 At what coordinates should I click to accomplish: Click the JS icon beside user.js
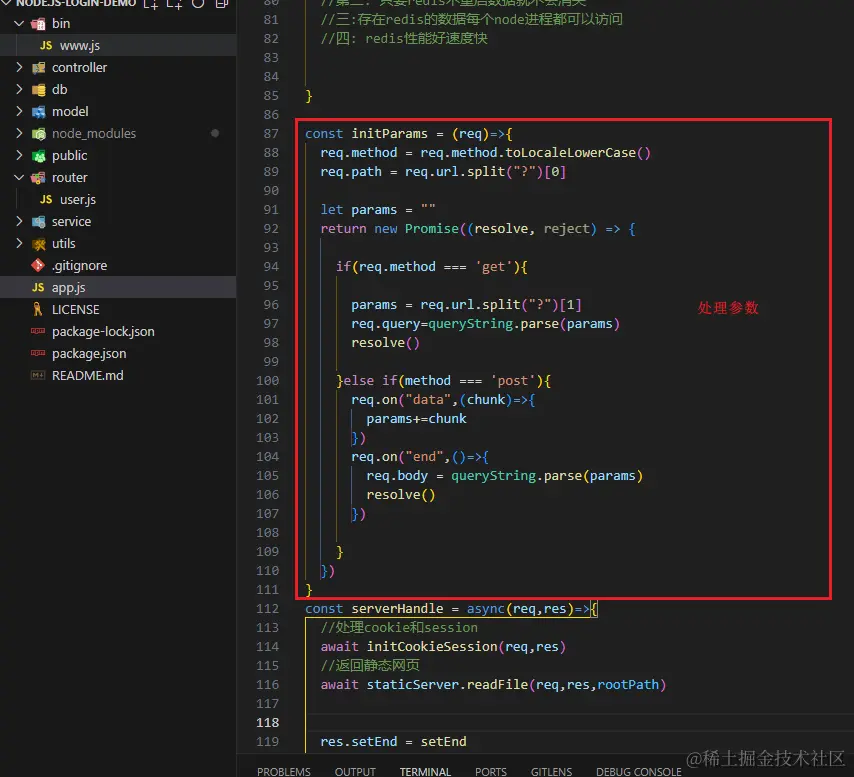click(x=46, y=200)
